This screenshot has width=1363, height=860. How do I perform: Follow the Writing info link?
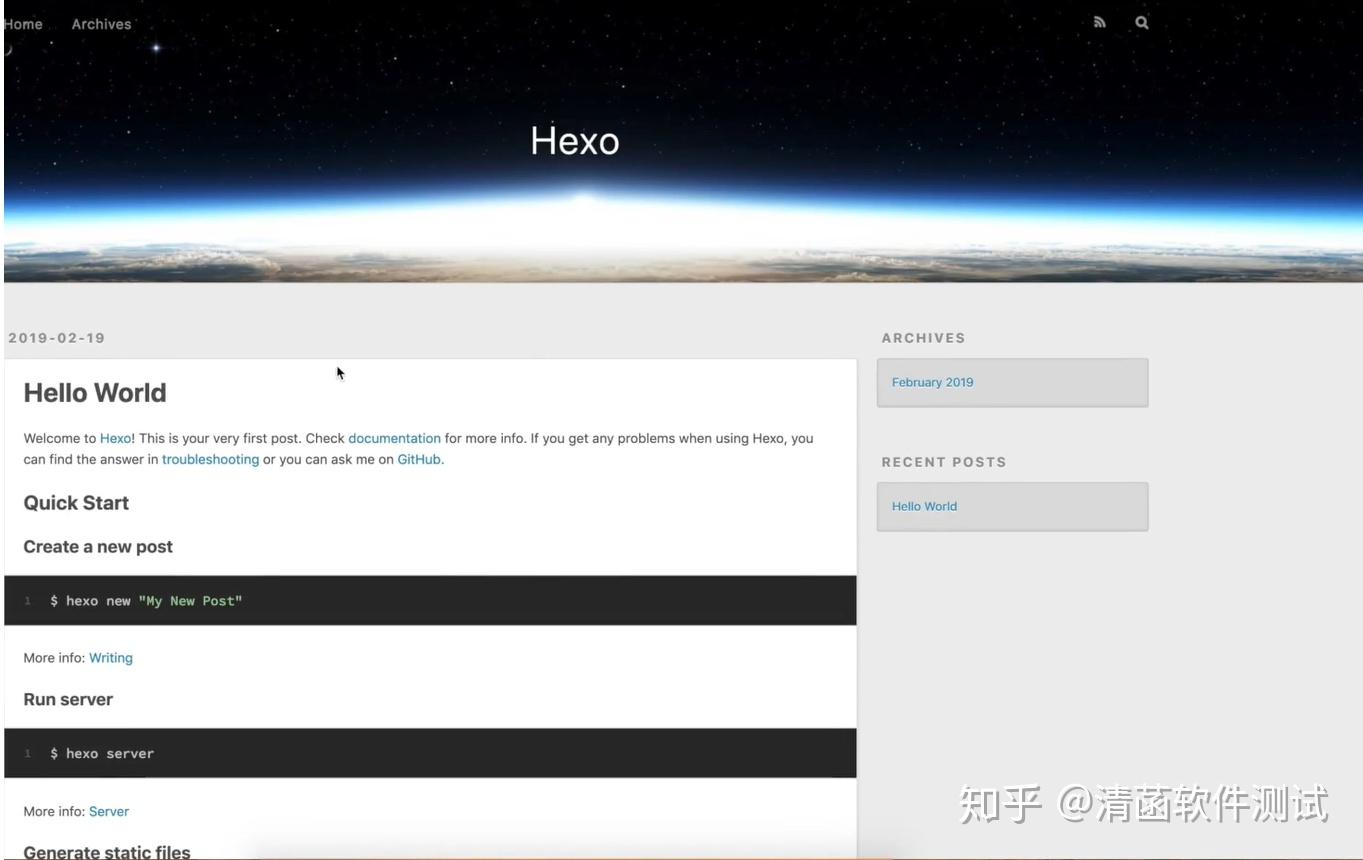point(110,657)
